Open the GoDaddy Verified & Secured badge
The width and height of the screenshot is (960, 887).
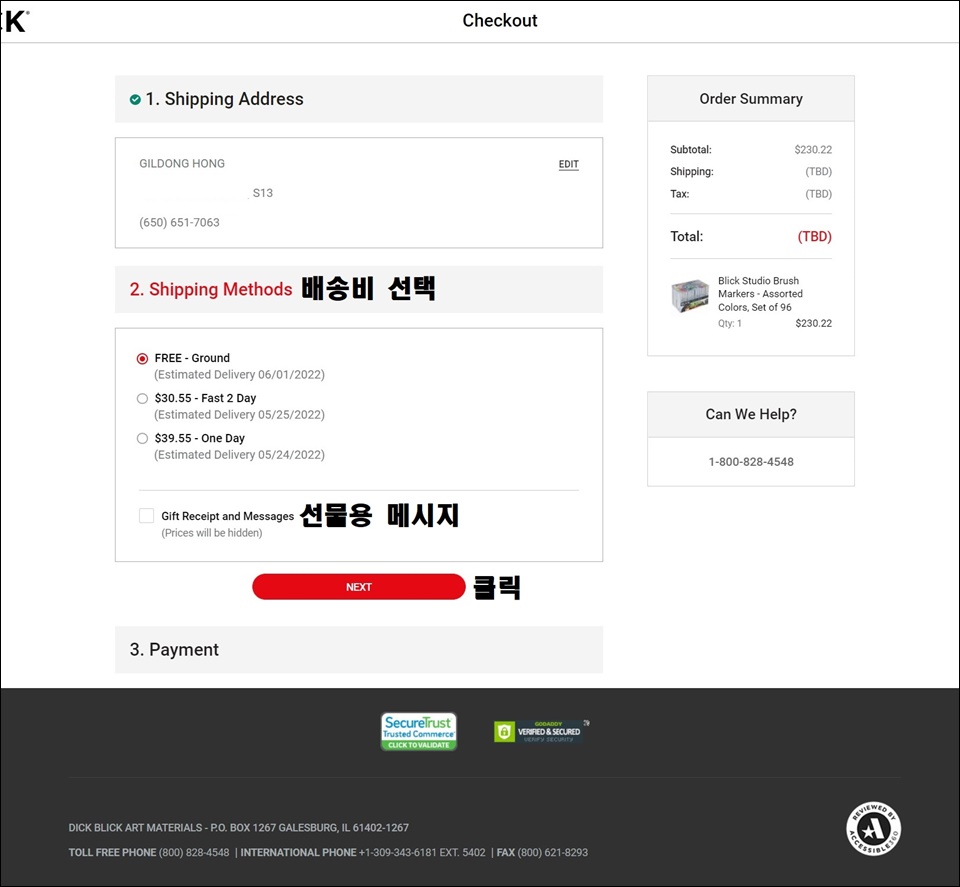541,732
